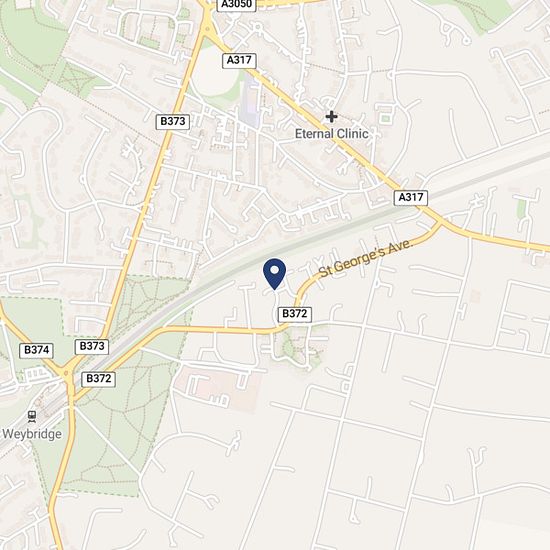550x550 pixels.
Task: Click the pink shaded site south of B372
Action: point(219,388)
